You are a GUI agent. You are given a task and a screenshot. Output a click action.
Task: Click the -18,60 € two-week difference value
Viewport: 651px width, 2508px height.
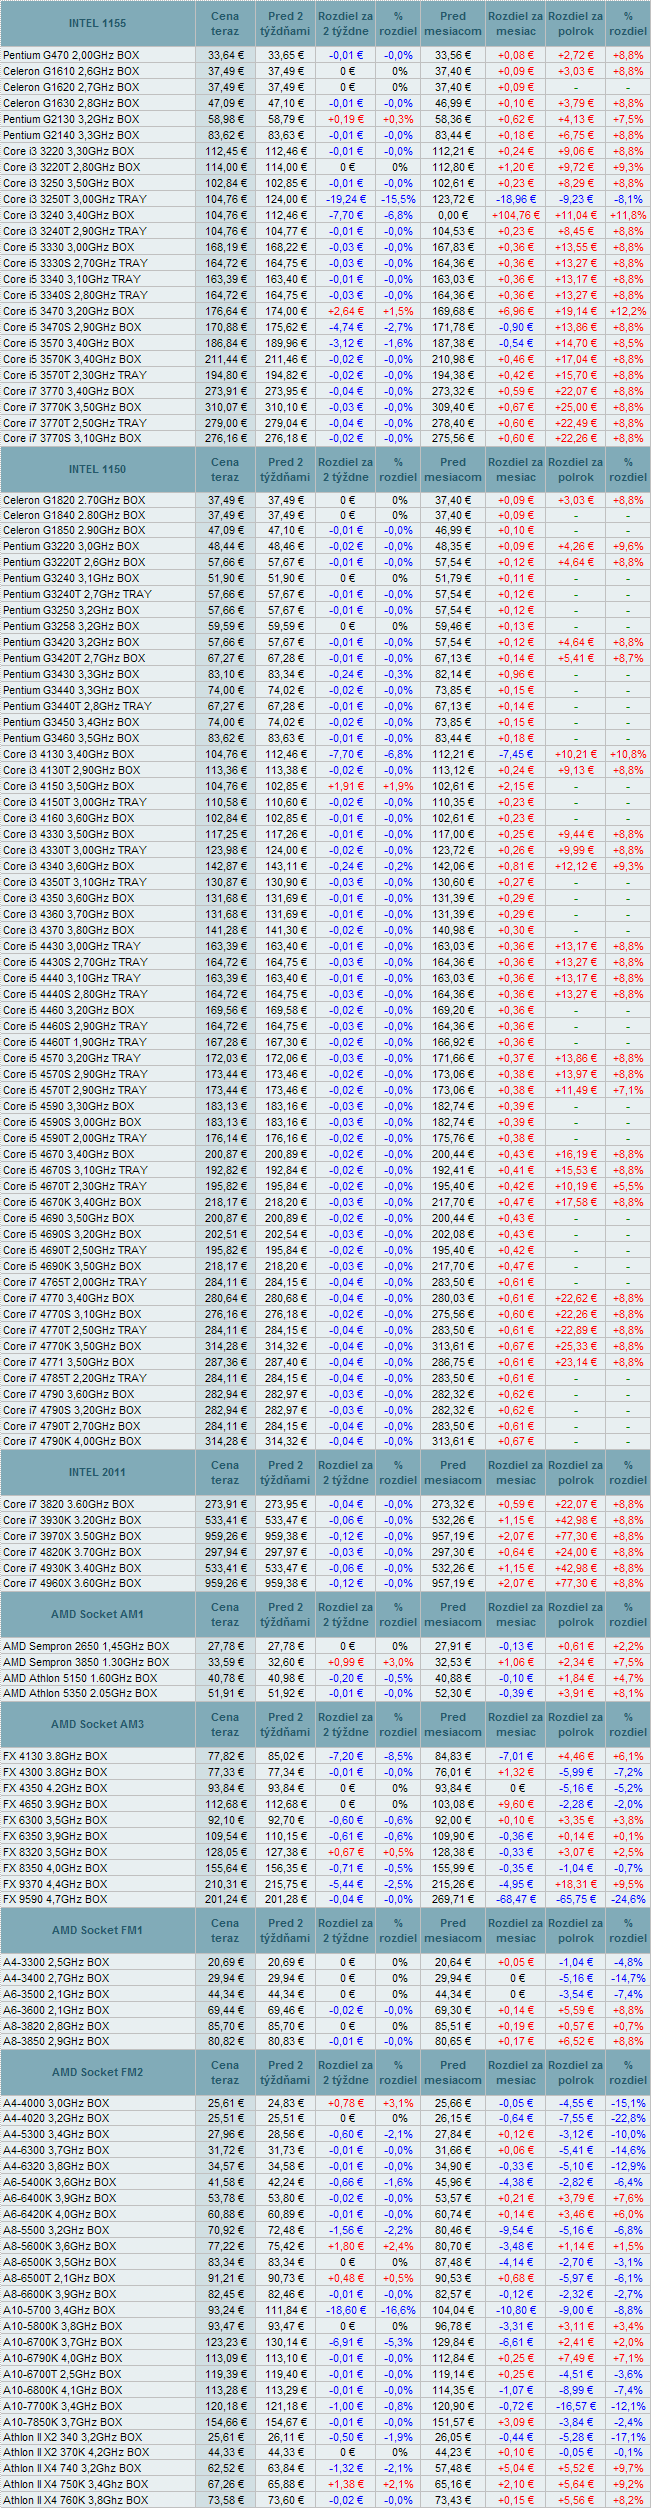(345, 2310)
